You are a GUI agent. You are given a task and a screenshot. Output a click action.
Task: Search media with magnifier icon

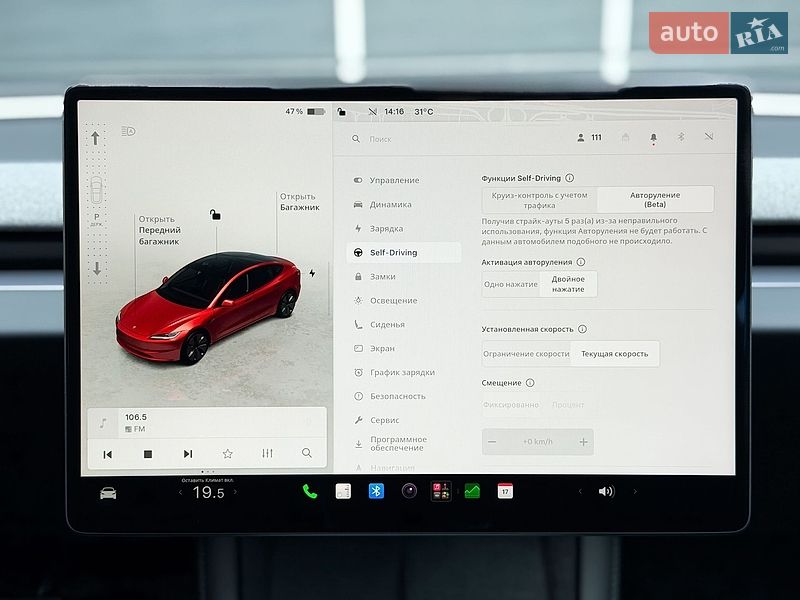coord(307,453)
